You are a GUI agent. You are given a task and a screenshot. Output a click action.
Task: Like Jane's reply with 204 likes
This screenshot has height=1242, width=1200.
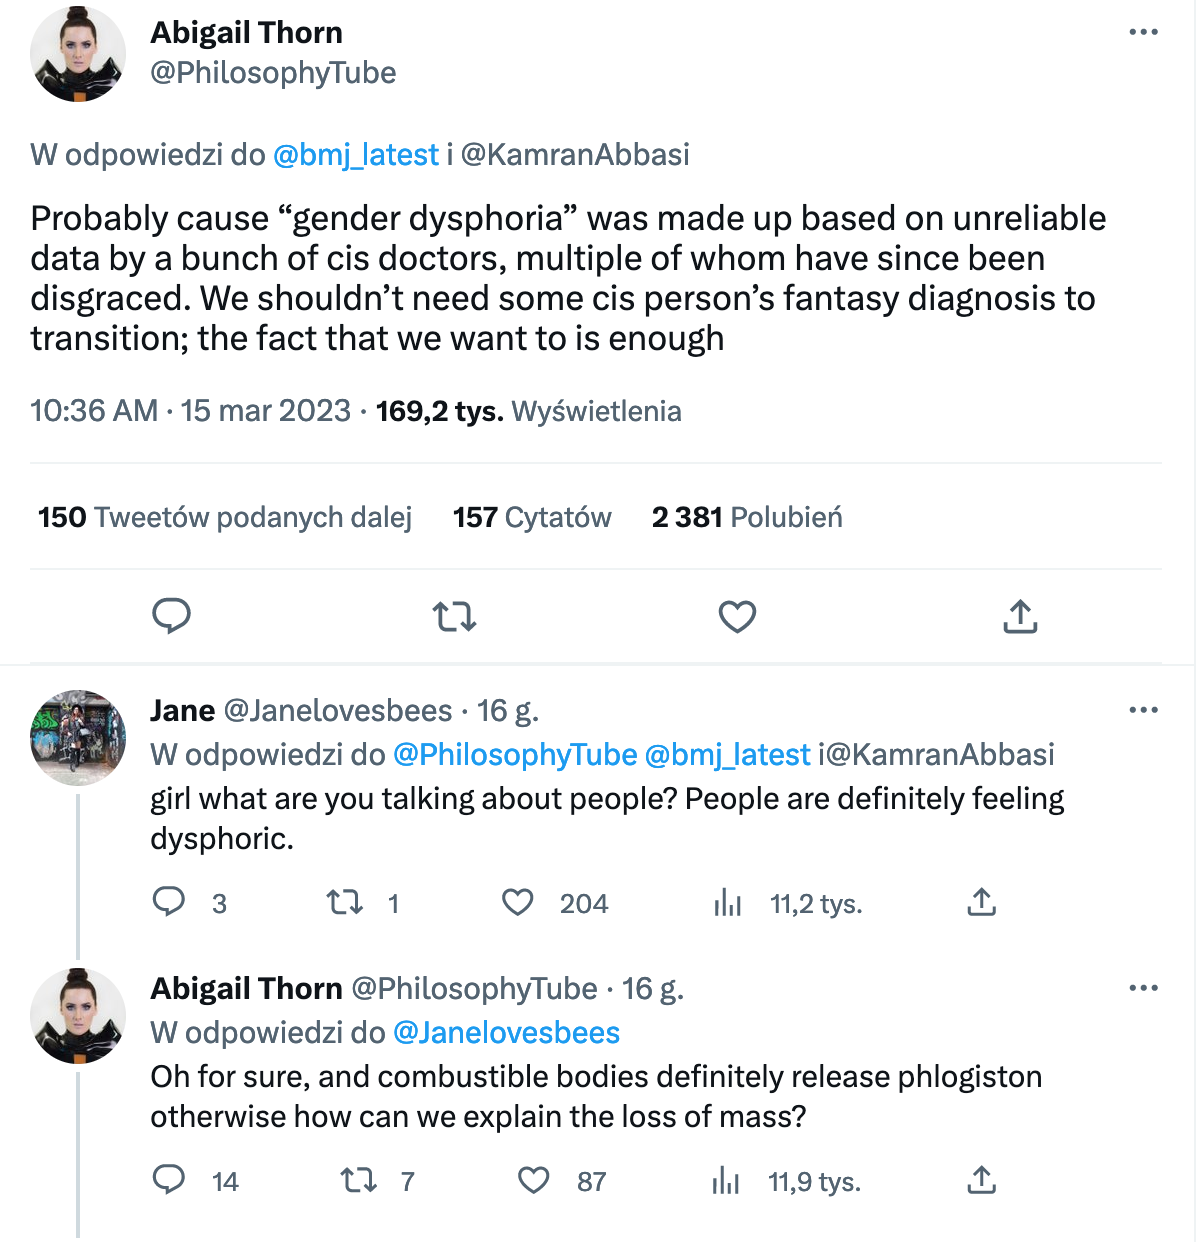pos(554,903)
